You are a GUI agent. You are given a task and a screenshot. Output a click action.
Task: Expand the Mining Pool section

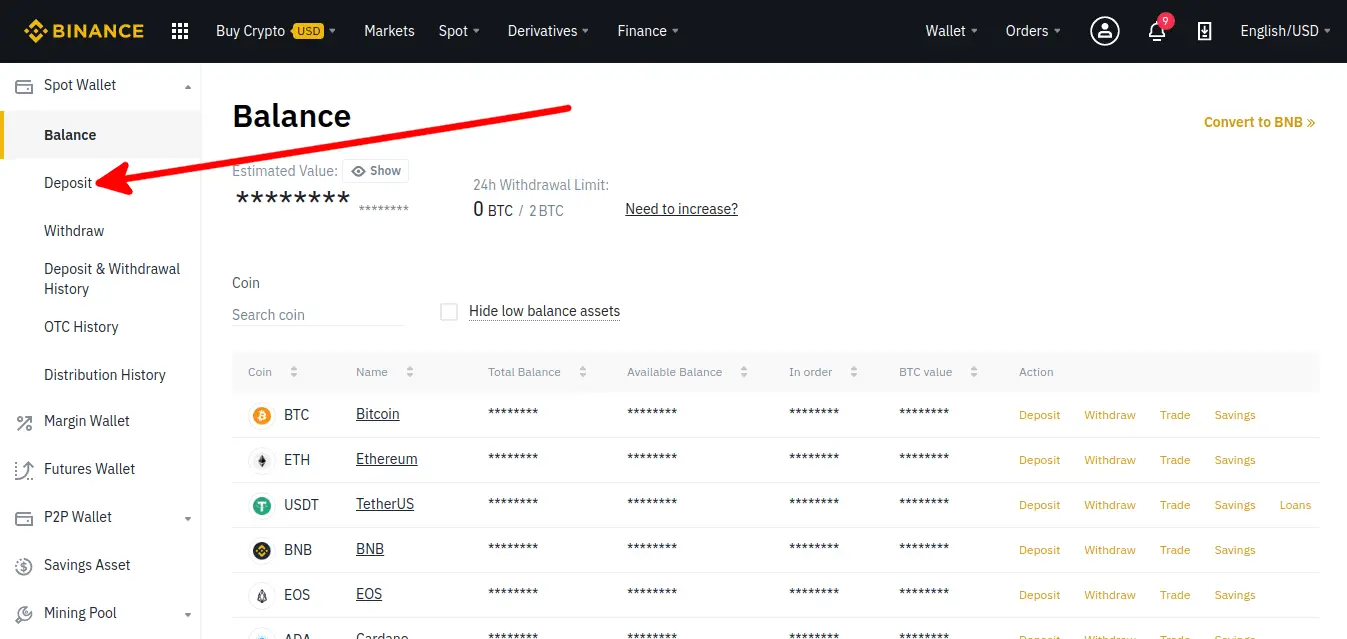tap(188, 615)
